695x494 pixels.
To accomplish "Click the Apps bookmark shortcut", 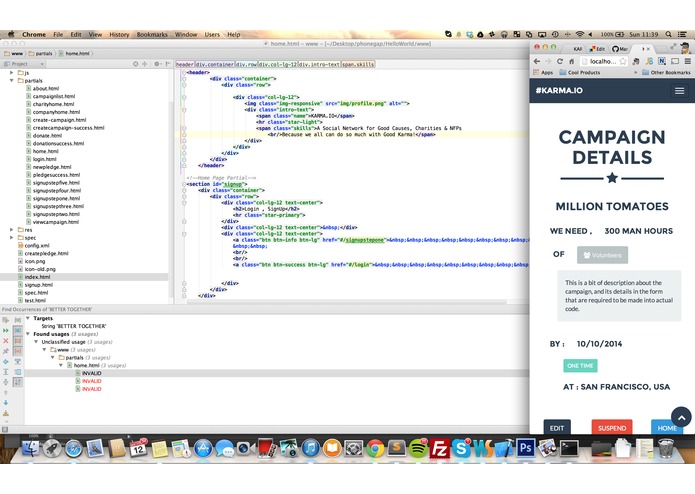I will [x=543, y=72].
